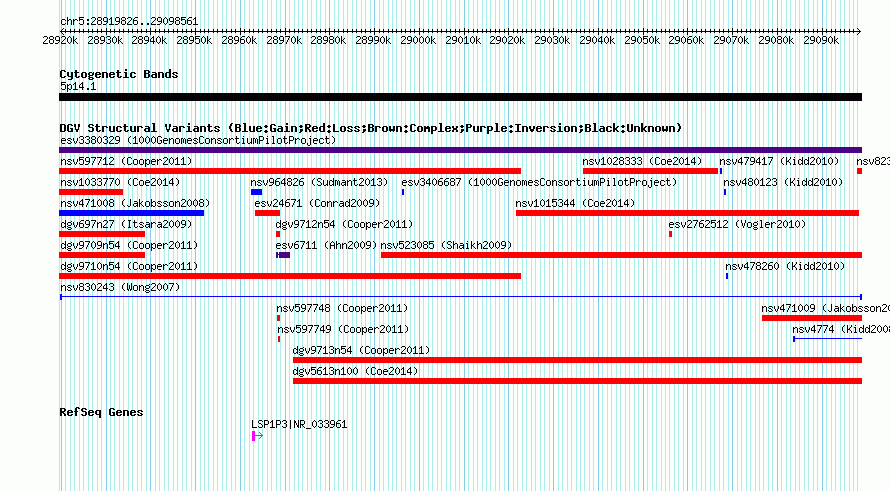Select esv24671 (Conrad2009) label

(x=317, y=203)
